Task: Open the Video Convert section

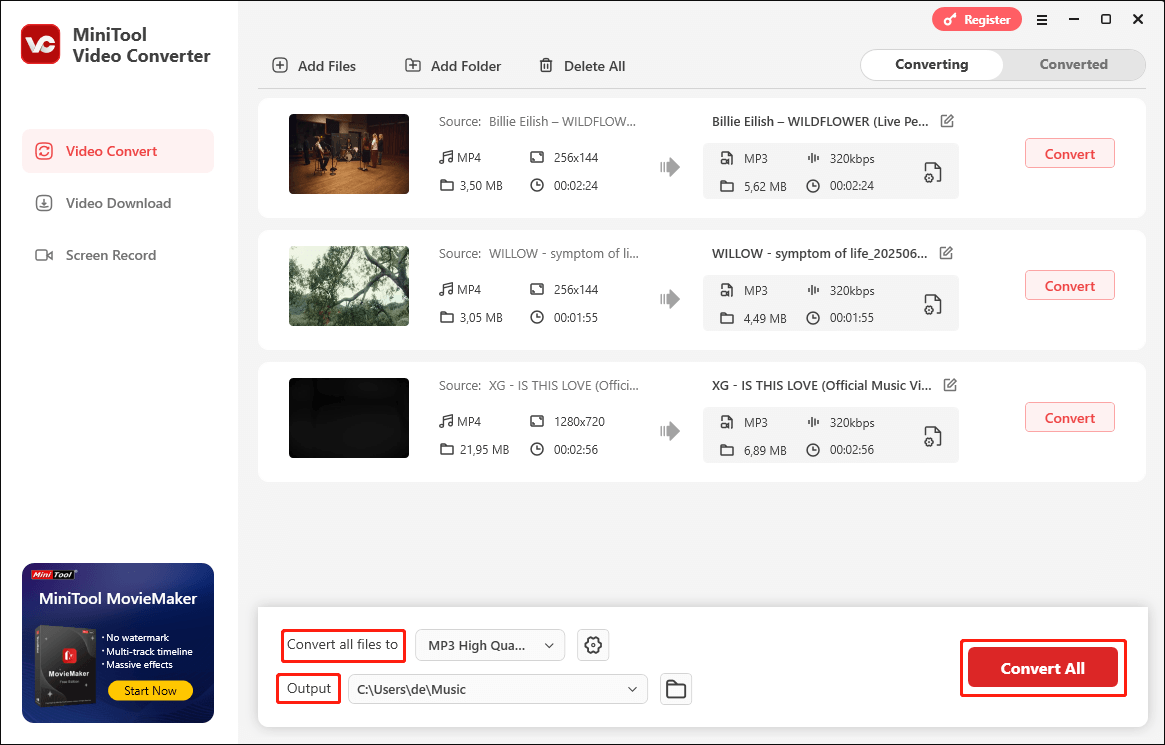Action: pos(118,151)
